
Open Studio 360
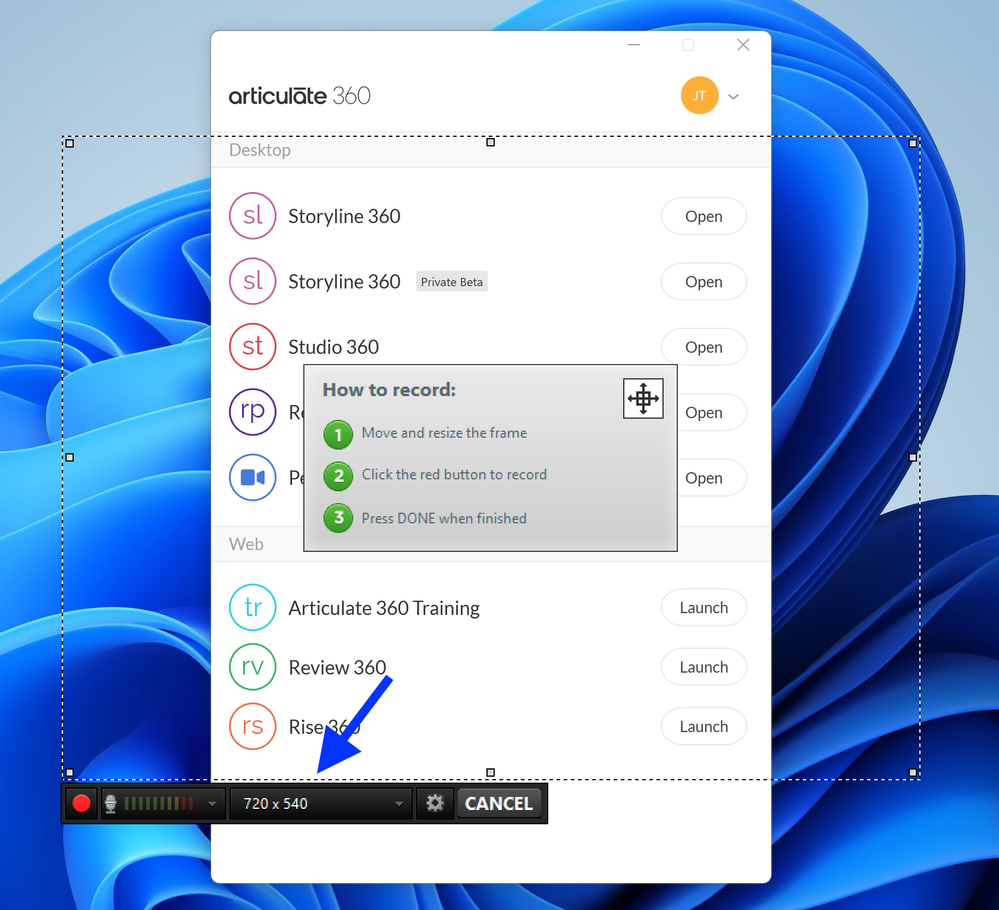703,347
